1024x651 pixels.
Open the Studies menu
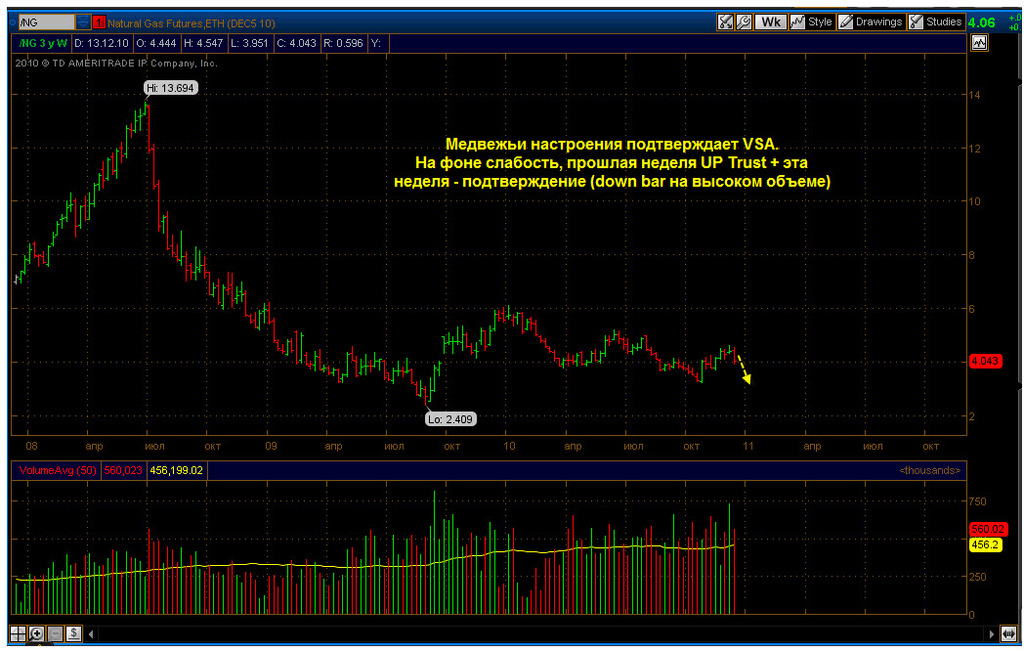click(x=936, y=22)
